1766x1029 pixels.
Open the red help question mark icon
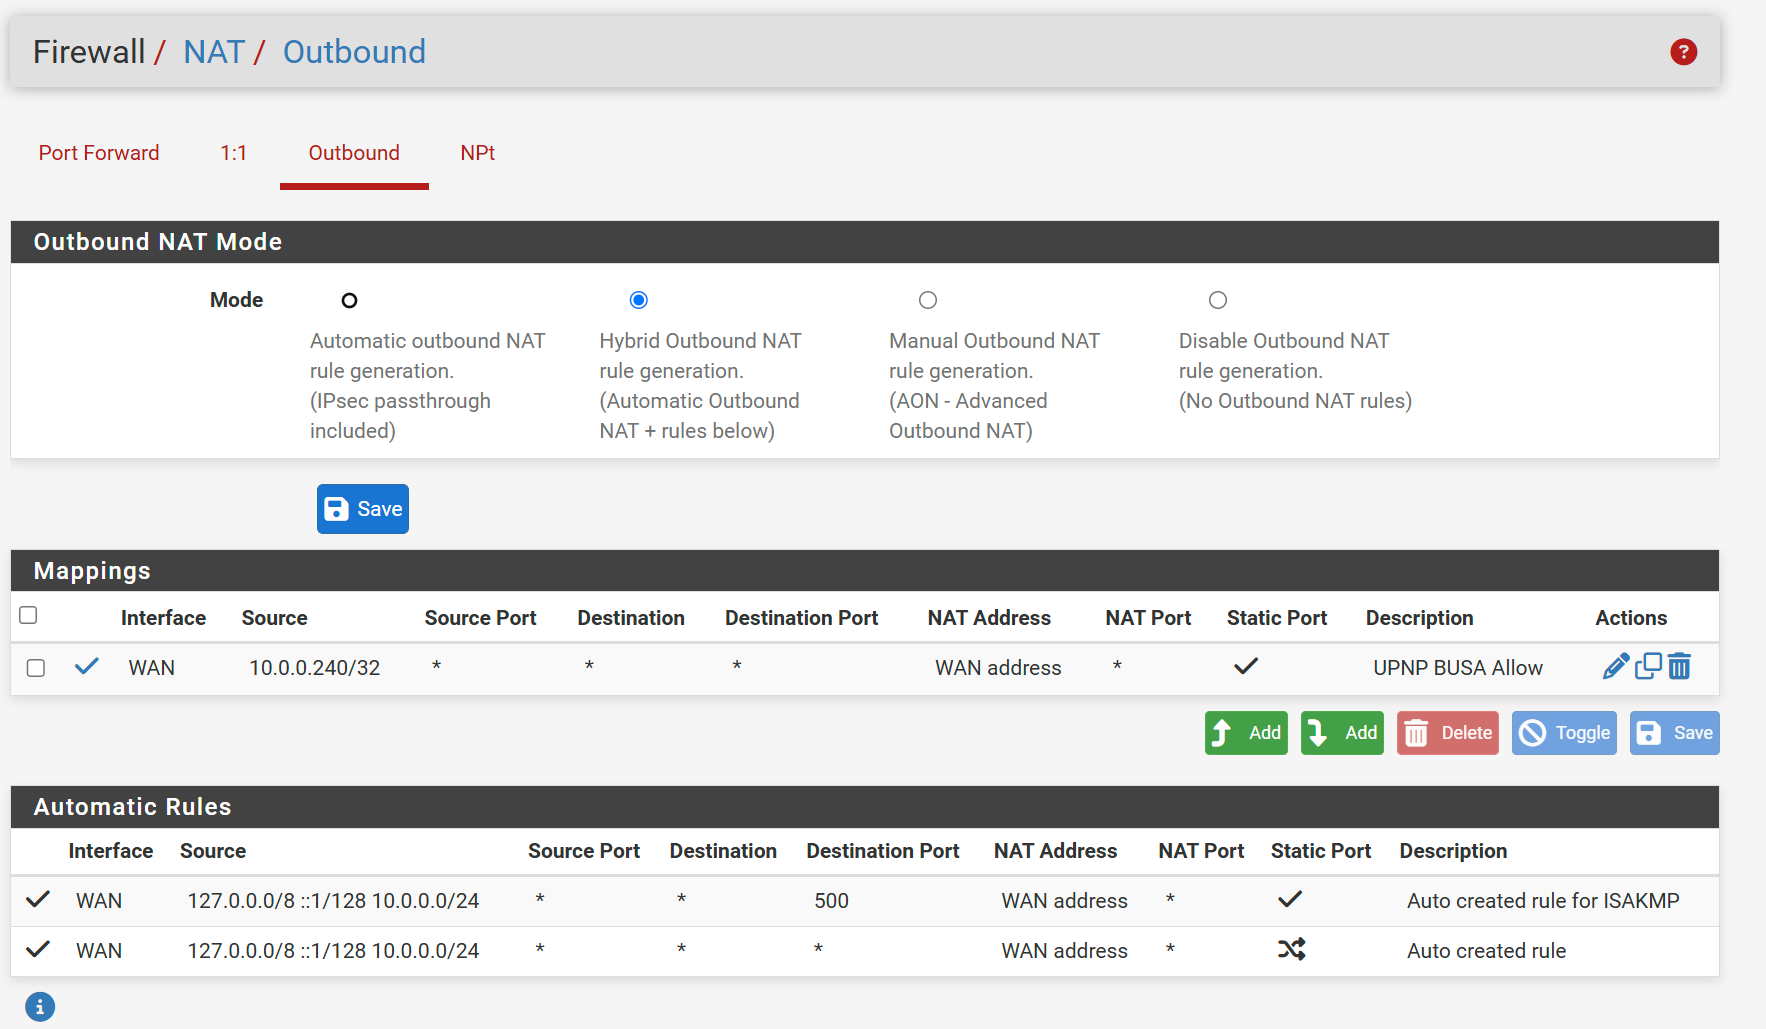(x=1683, y=52)
